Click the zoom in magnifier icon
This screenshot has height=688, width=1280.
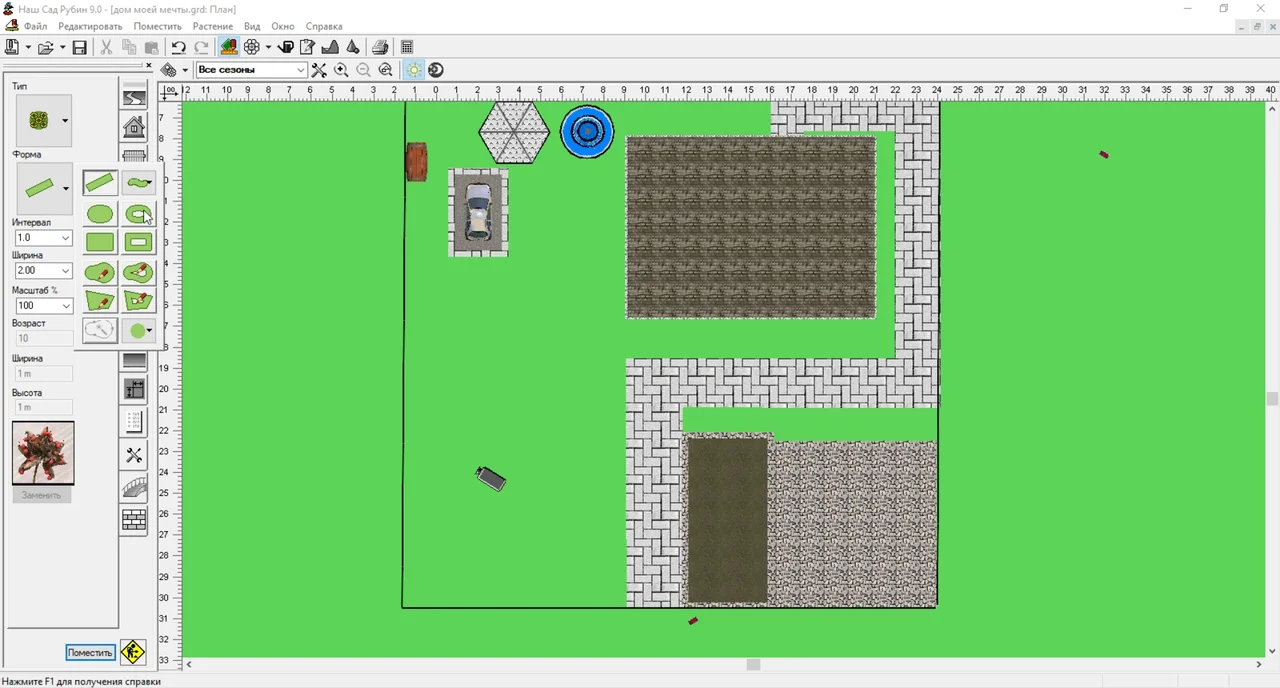[341, 70]
